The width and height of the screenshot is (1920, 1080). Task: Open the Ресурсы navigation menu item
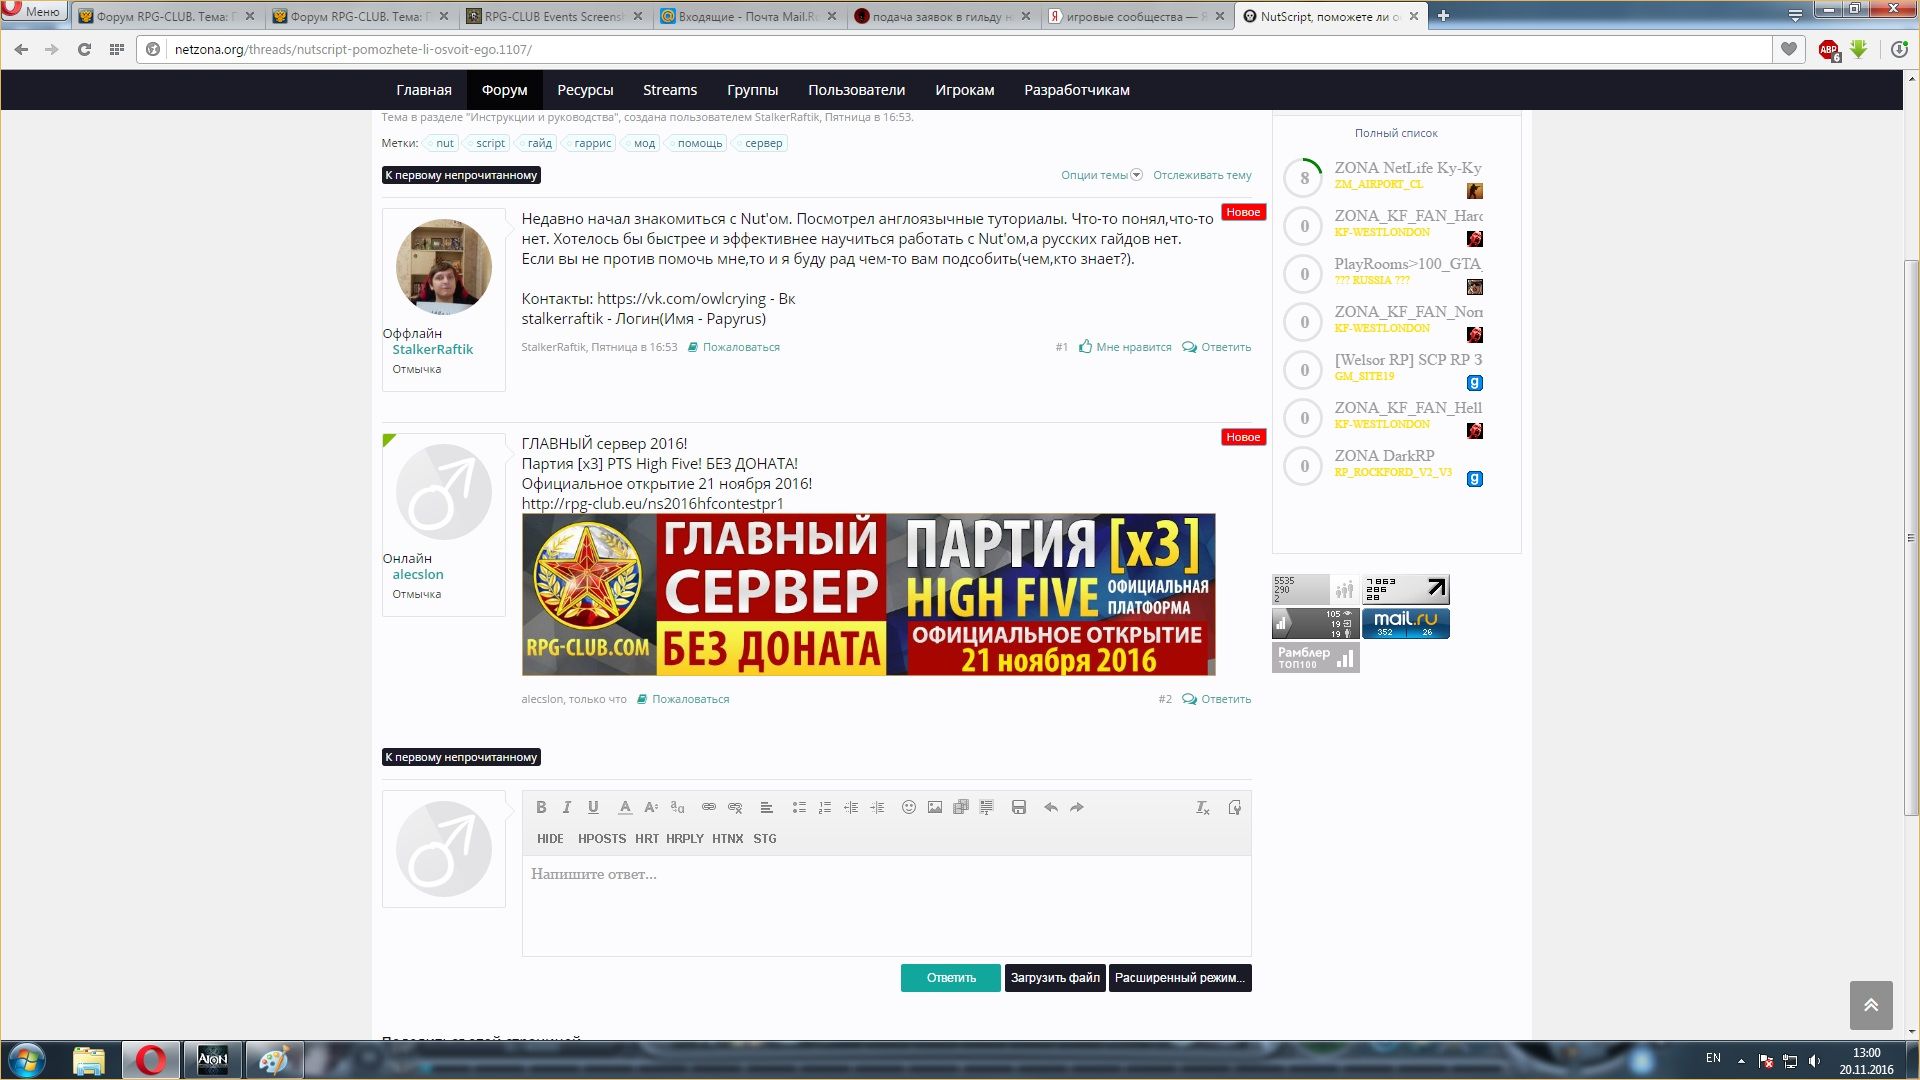click(585, 90)
